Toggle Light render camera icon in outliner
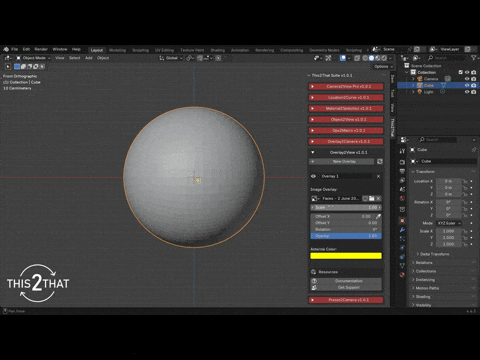 coord(474,92)
